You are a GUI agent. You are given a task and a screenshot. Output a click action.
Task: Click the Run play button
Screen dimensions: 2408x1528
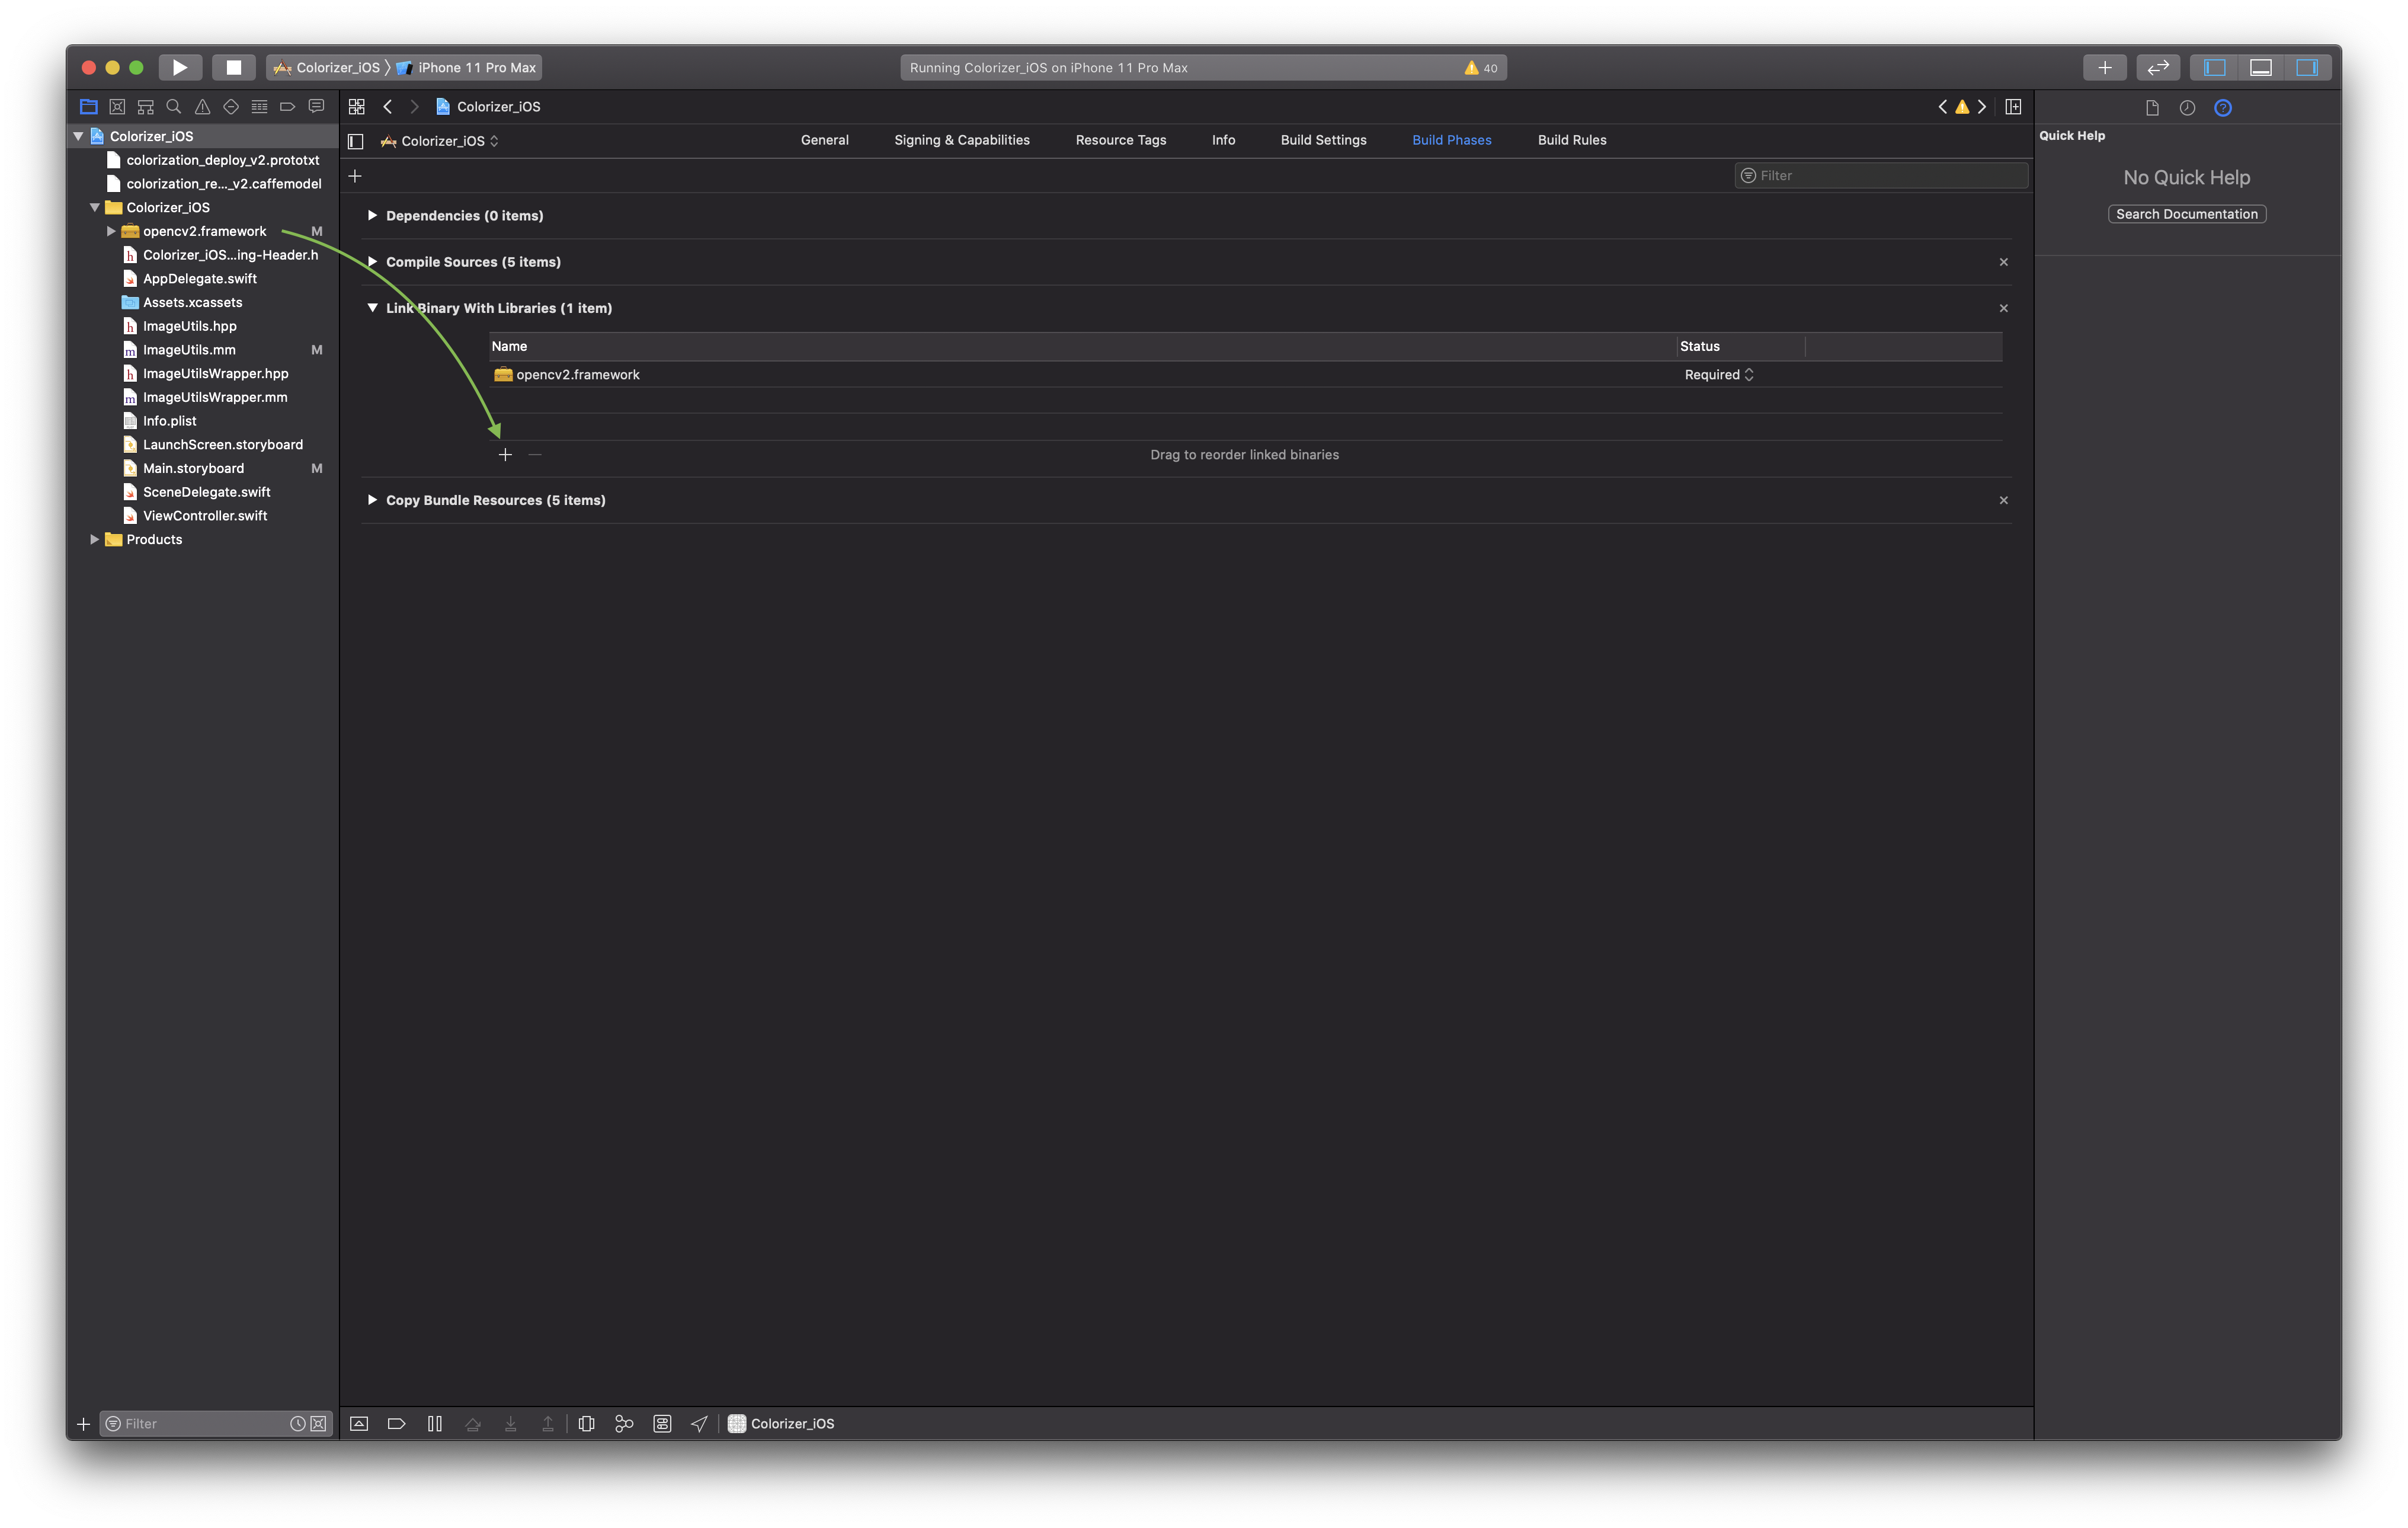click(180, 67)
